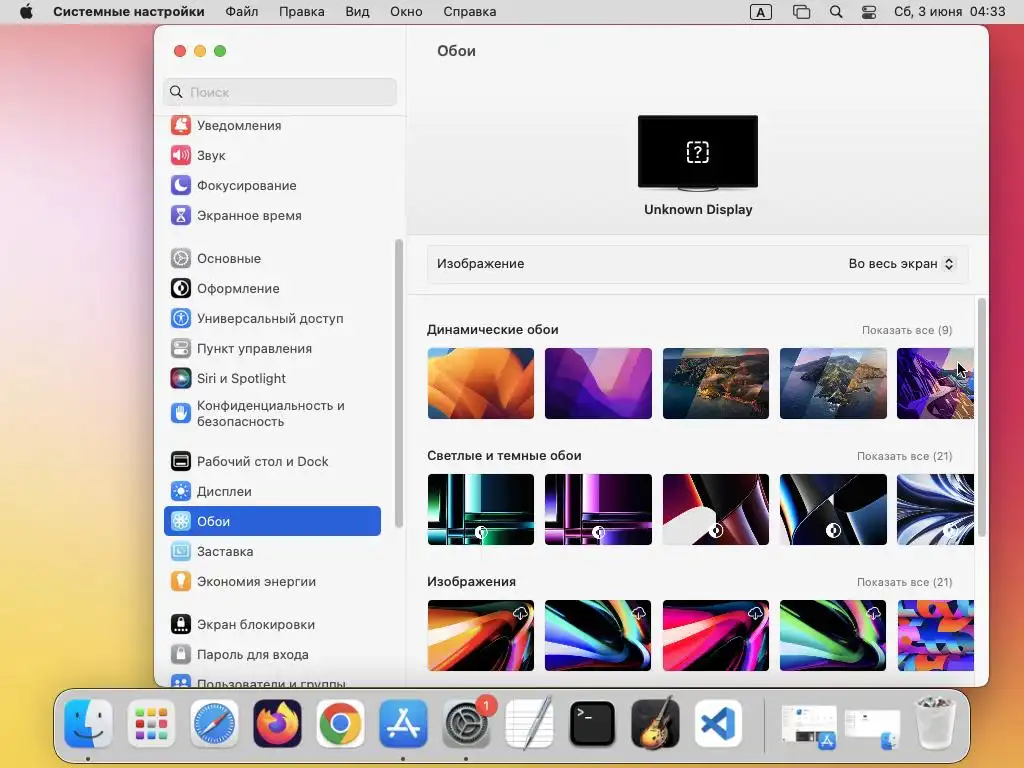The width and height of the screenshot is (1024, 768).
Task: Open the Справка menu
Action: (x=470, y=12)
